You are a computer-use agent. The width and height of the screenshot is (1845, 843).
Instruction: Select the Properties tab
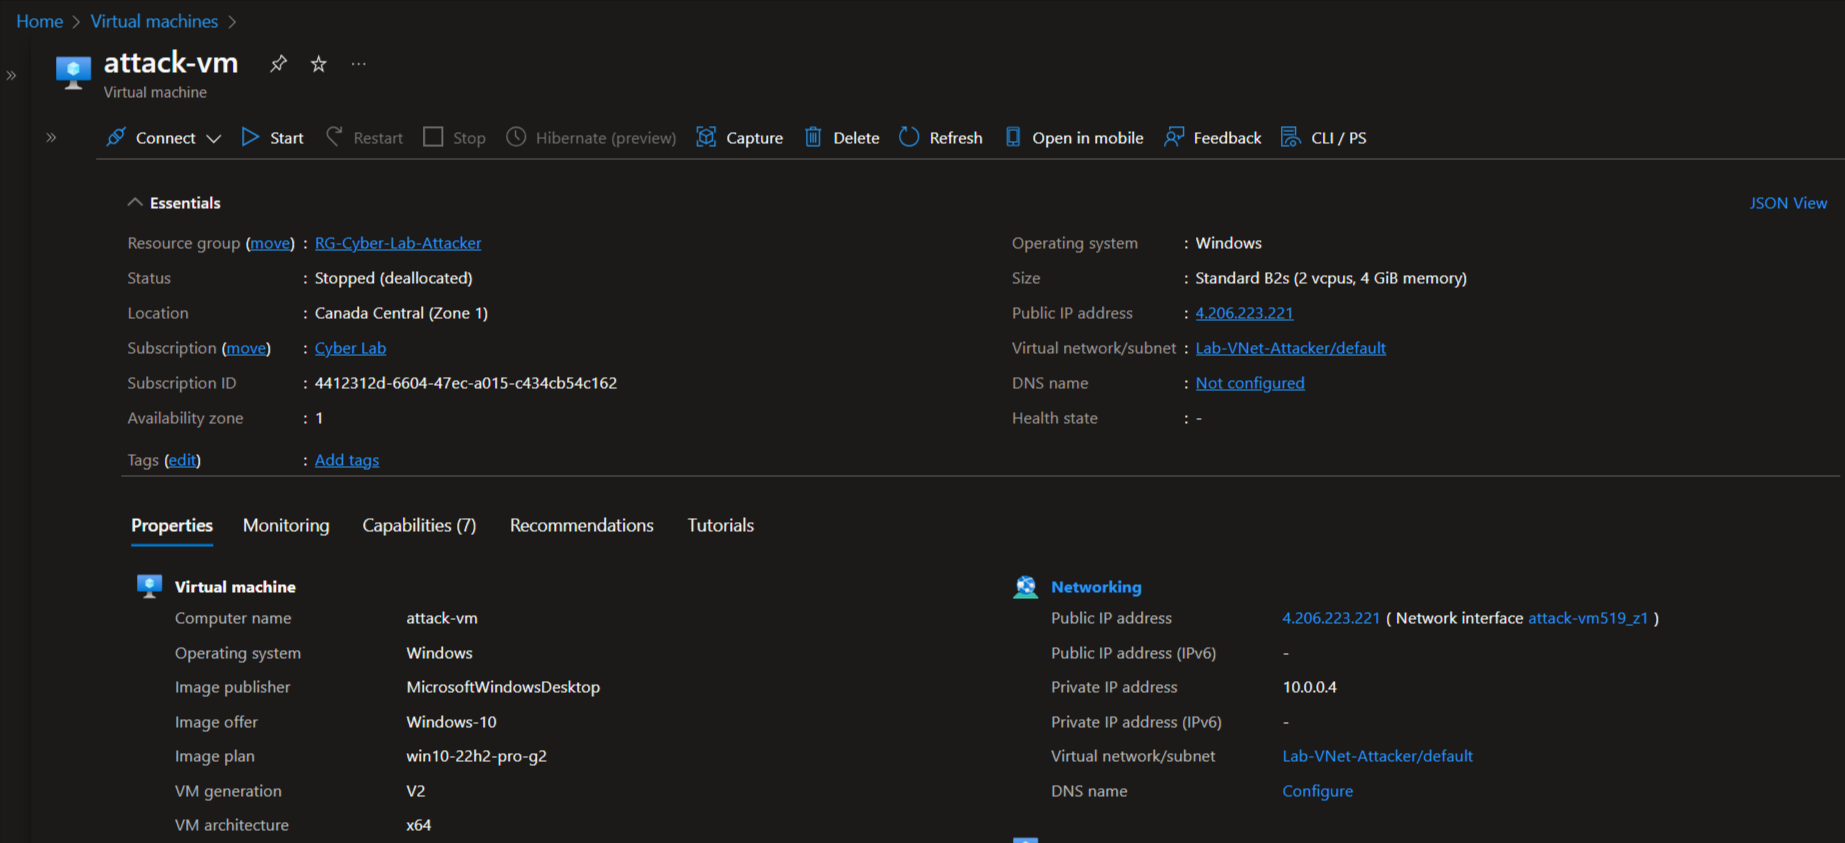(x=172, y=525)
